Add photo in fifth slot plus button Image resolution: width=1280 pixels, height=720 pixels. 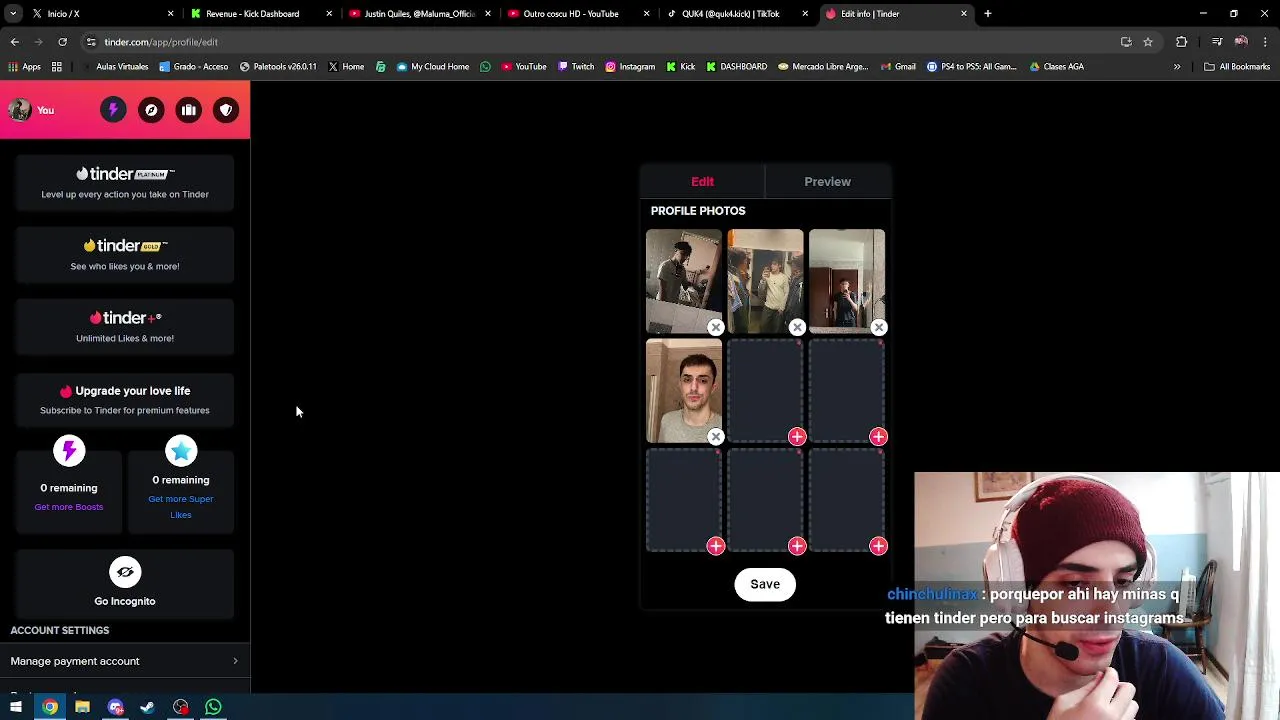[797, 437]
